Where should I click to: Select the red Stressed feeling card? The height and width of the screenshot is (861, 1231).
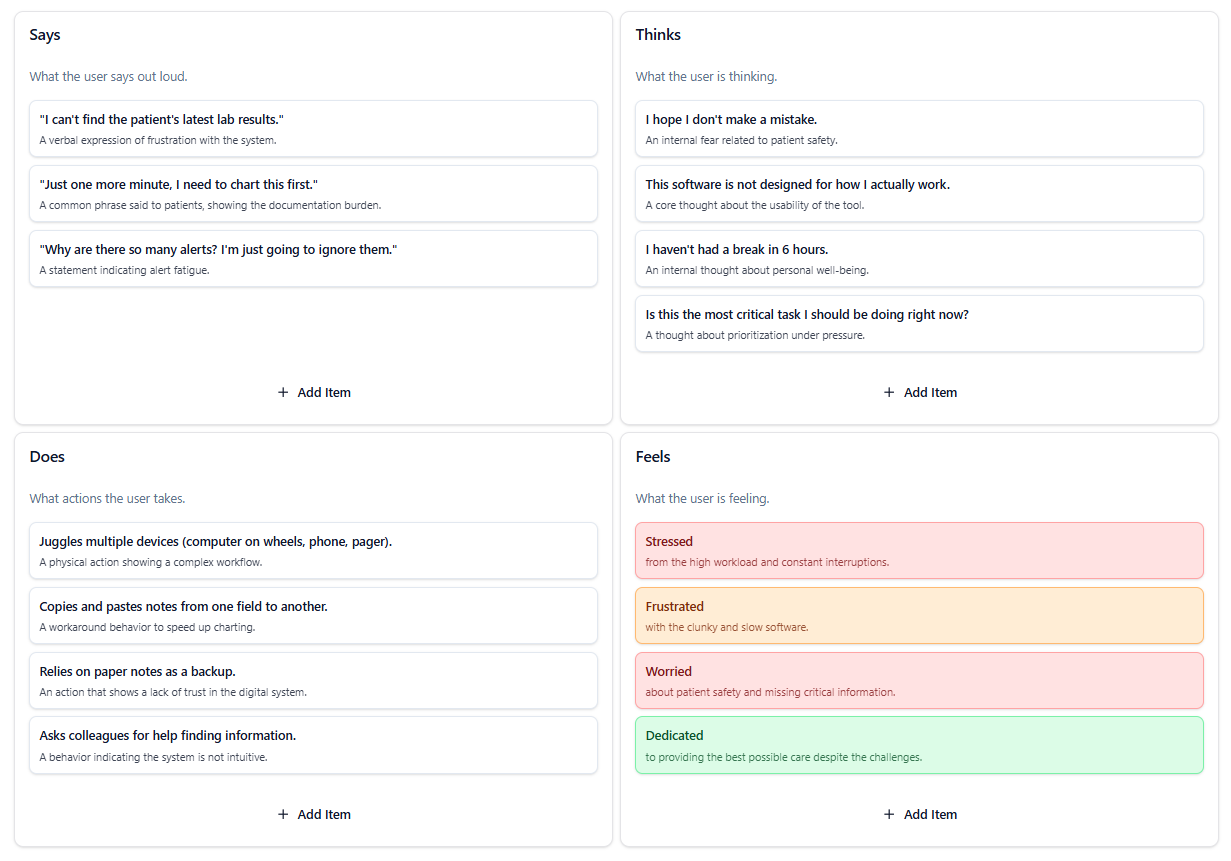(919, 551)
